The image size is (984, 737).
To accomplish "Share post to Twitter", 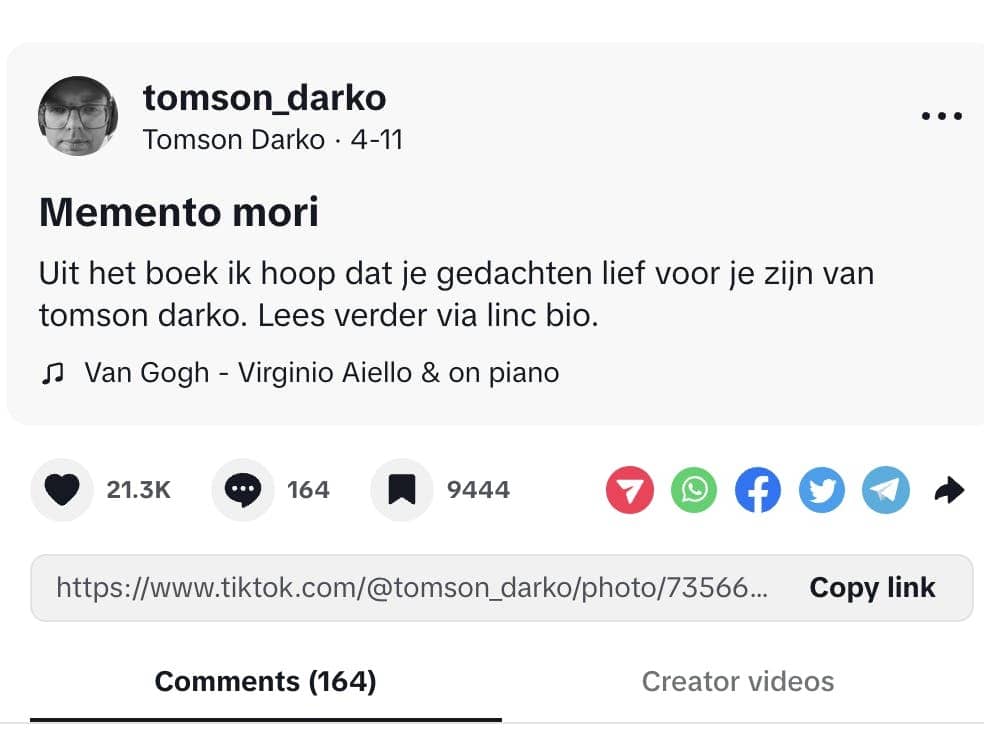I will pos(822,490).
